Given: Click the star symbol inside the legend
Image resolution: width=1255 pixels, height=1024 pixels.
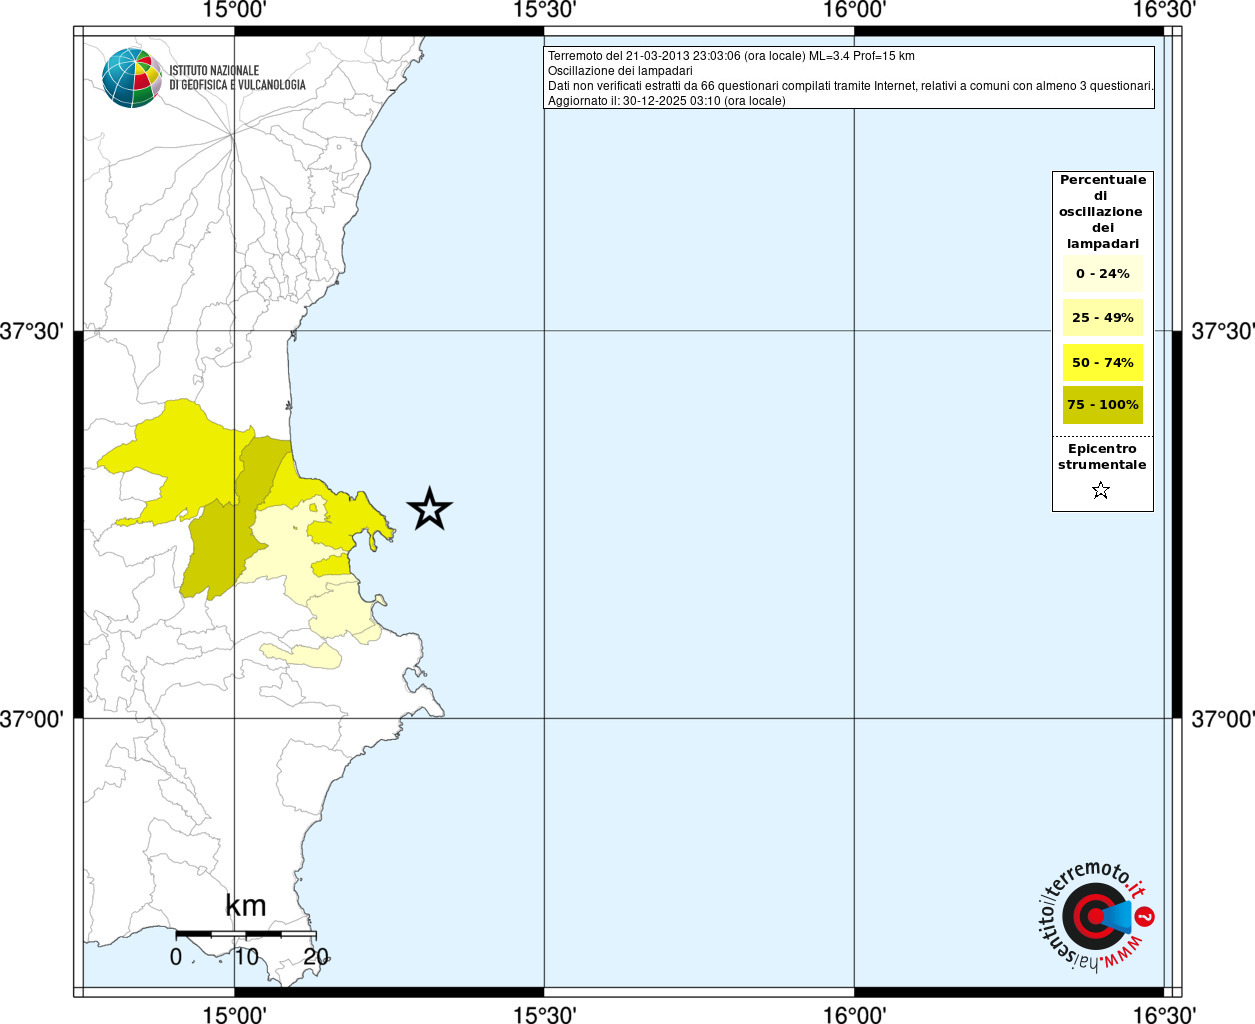Looking at the screenshot, I should [1101, 490].
